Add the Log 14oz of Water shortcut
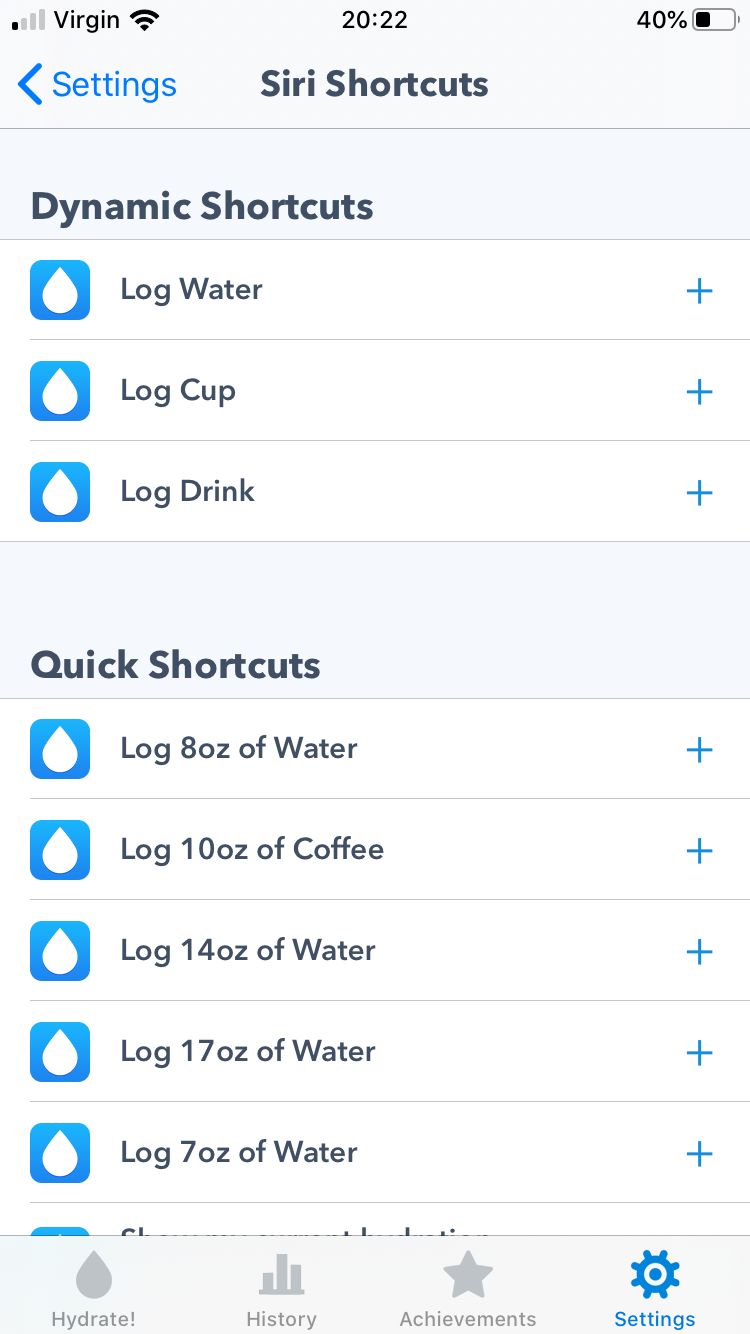Image resolution: width=750 pixels, height=1334 pixels. click(x=699, y=952)
